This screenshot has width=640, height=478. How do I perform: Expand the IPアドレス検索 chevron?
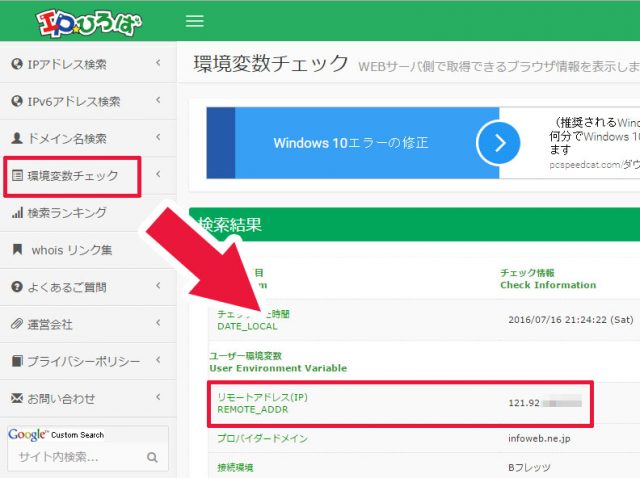[158, 65]
